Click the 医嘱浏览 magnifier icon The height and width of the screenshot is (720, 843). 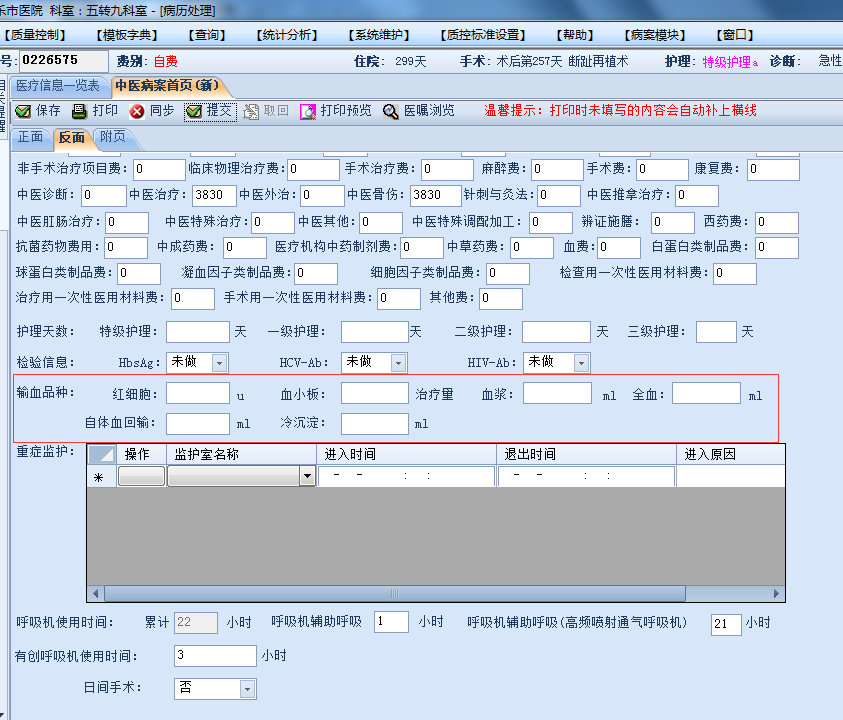pyautogui.click(x=391, y=111)
